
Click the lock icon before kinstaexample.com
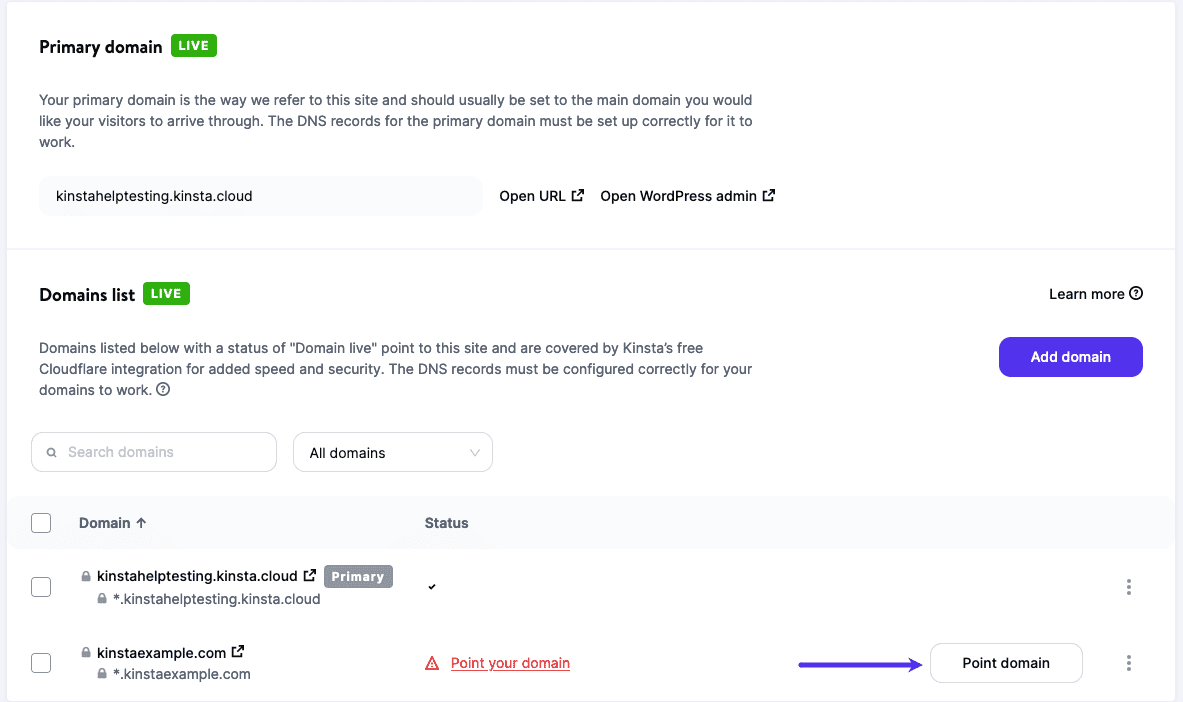pos(87,651)
